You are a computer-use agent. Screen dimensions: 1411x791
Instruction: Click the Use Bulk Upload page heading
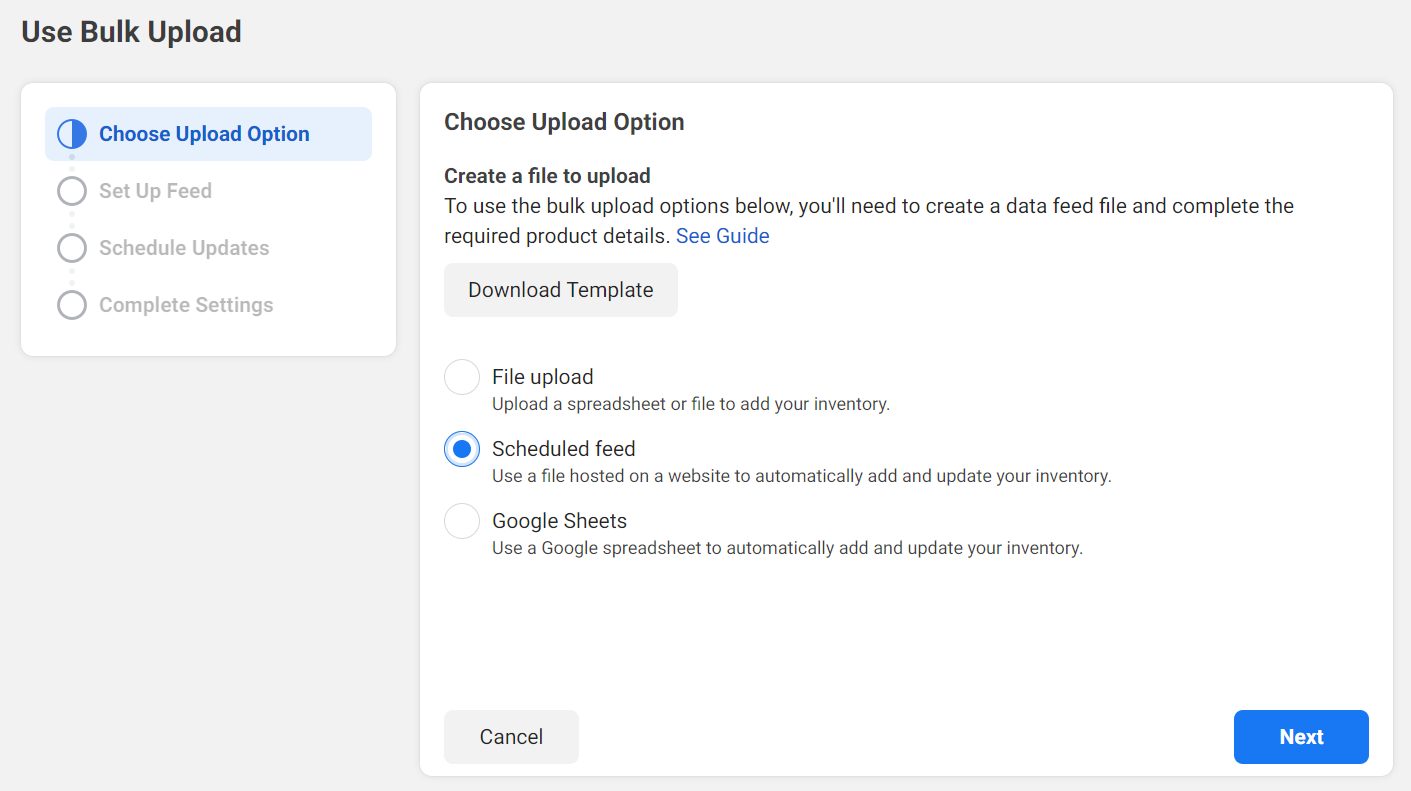coord(131,32)
